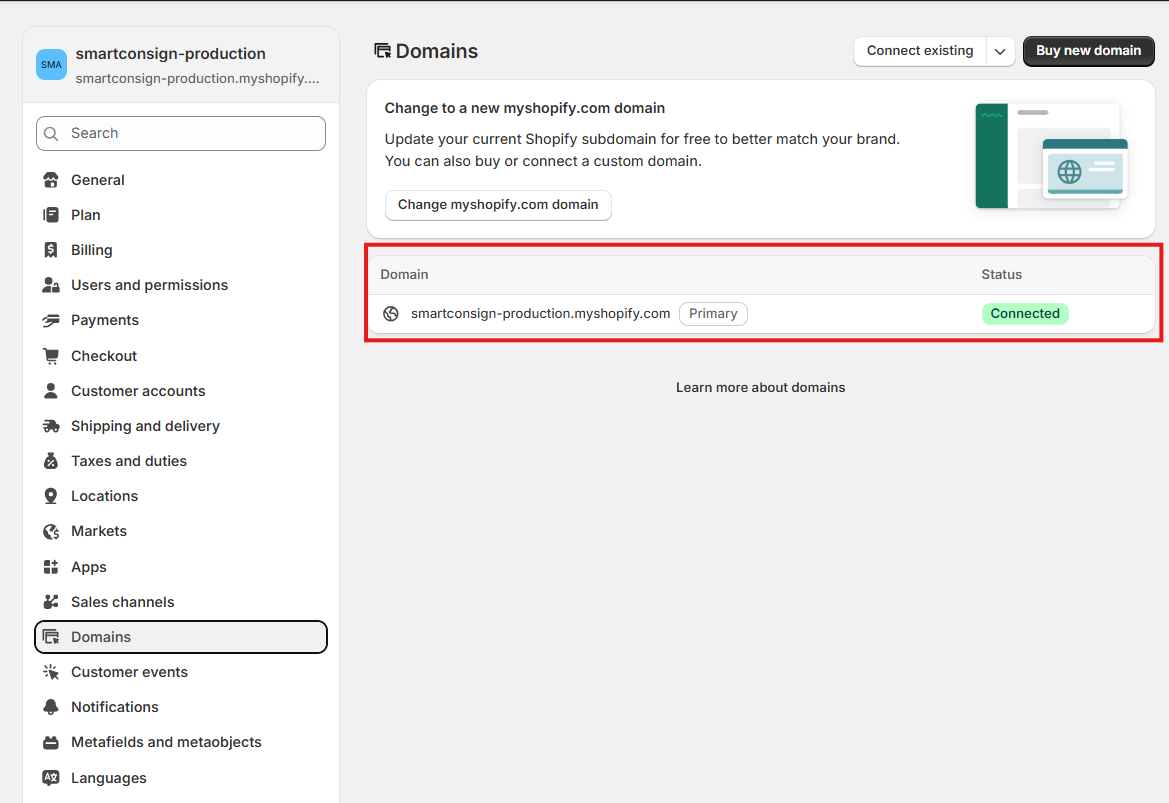Open Customer events settings
The width and height of the screenshot is (1169, 803).
[180, 672]
